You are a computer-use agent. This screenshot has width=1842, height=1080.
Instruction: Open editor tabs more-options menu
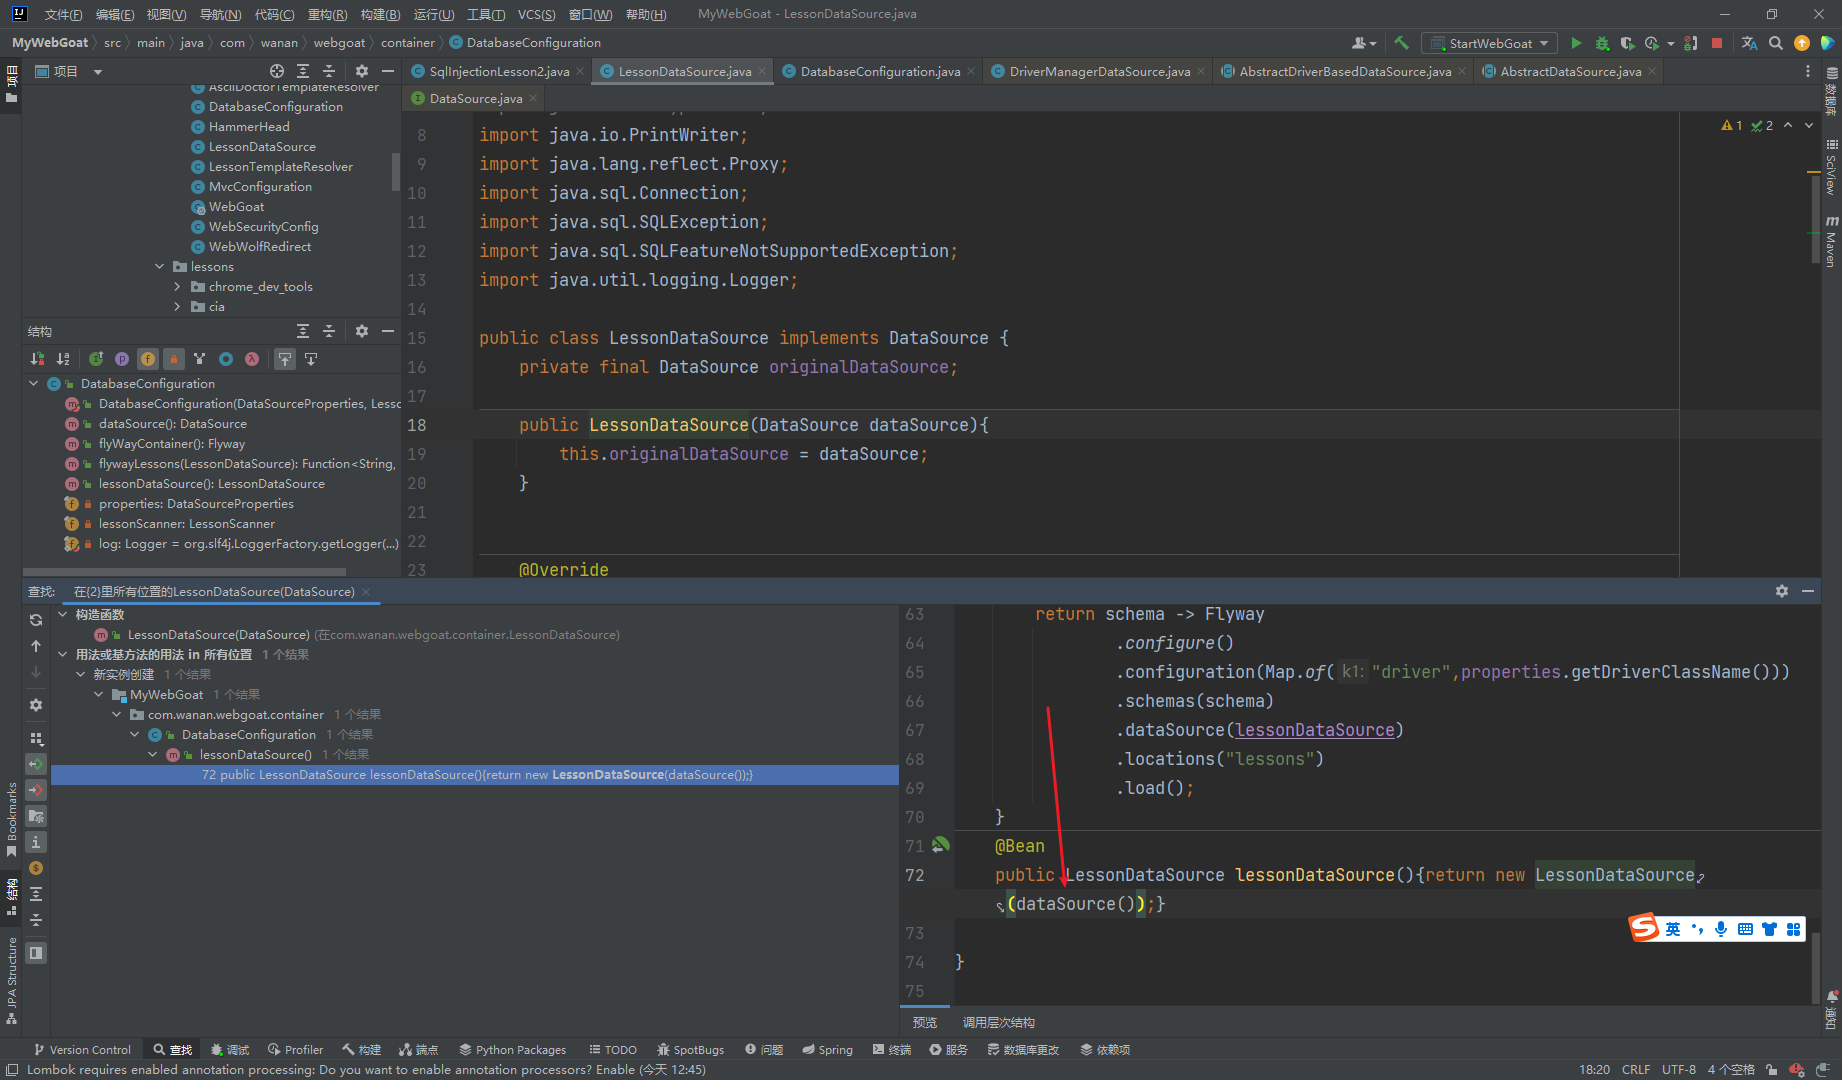coord(1807,71)
